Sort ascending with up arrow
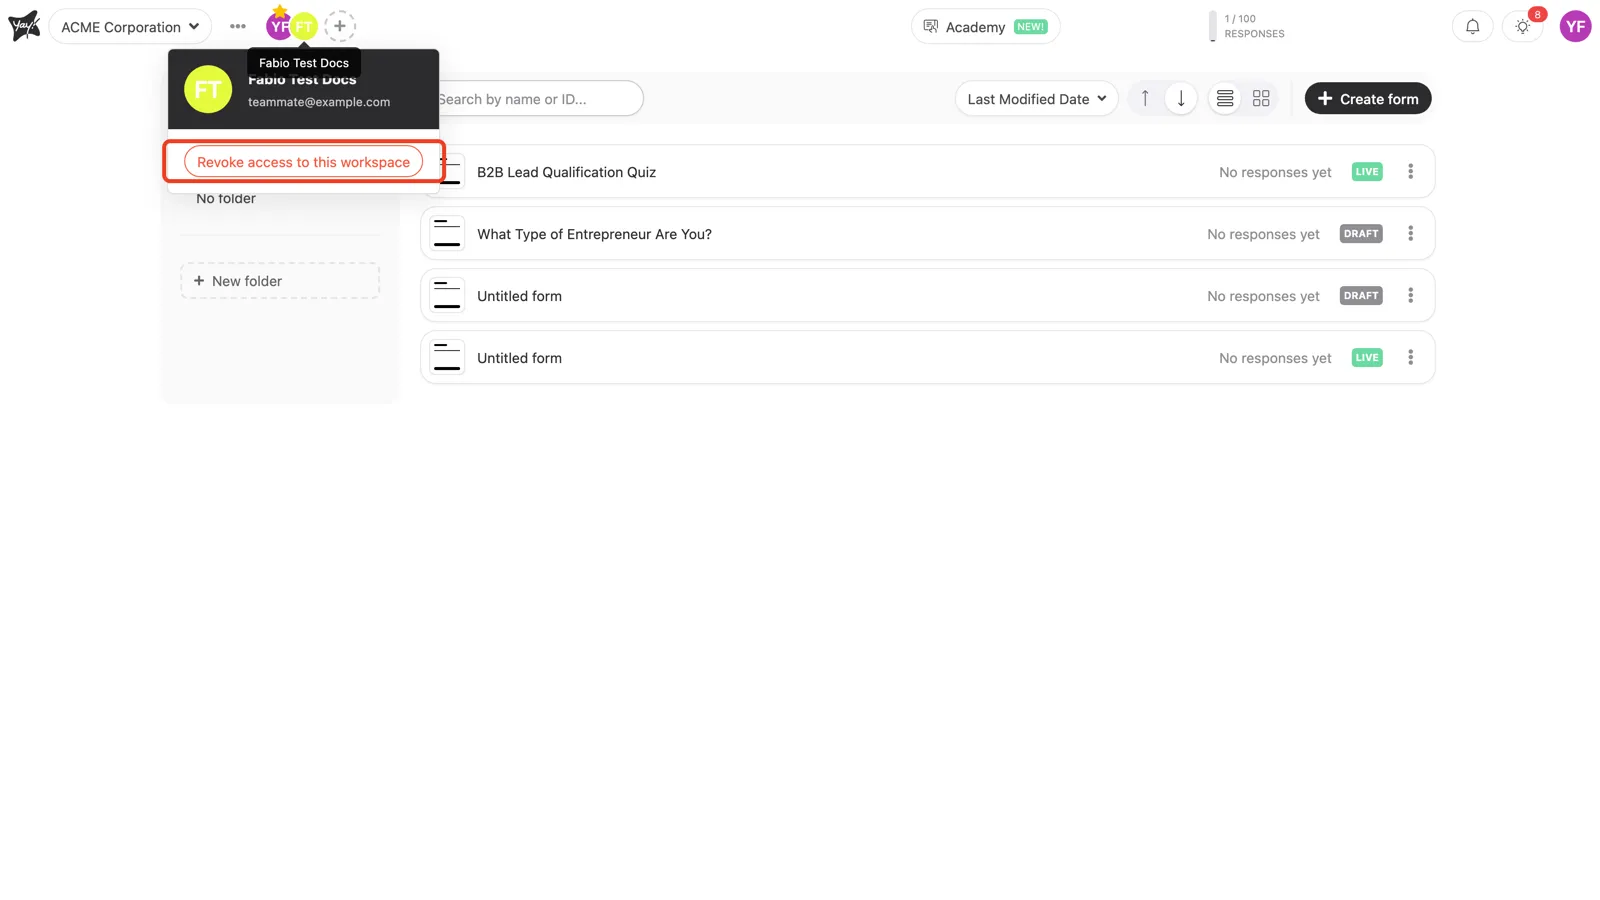This screenshot has height=900, width=1600. [x=1145, y=98]
